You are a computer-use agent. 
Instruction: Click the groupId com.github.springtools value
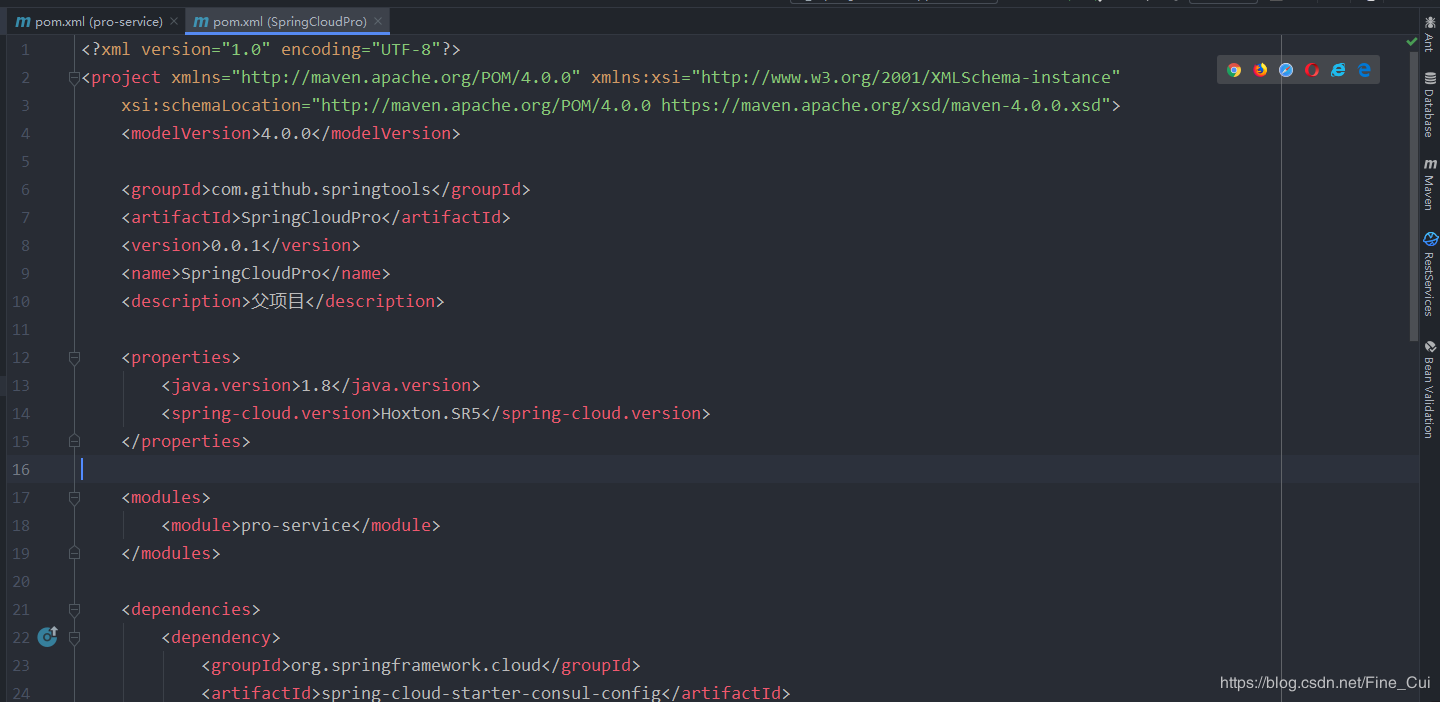(321, 189)
